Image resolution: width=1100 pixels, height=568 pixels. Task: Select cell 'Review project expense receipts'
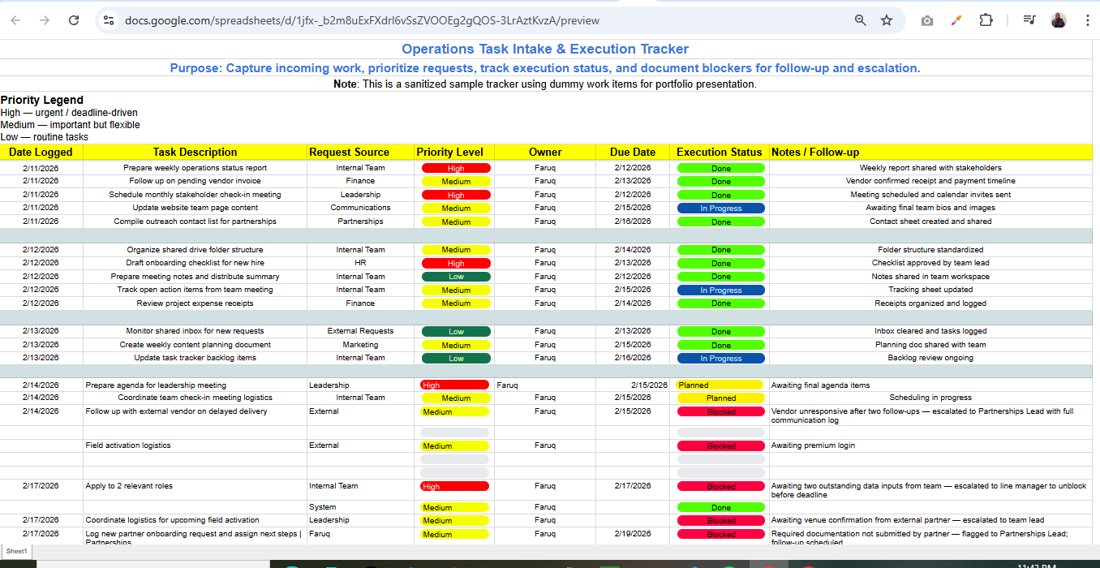(x=195, y=304)
